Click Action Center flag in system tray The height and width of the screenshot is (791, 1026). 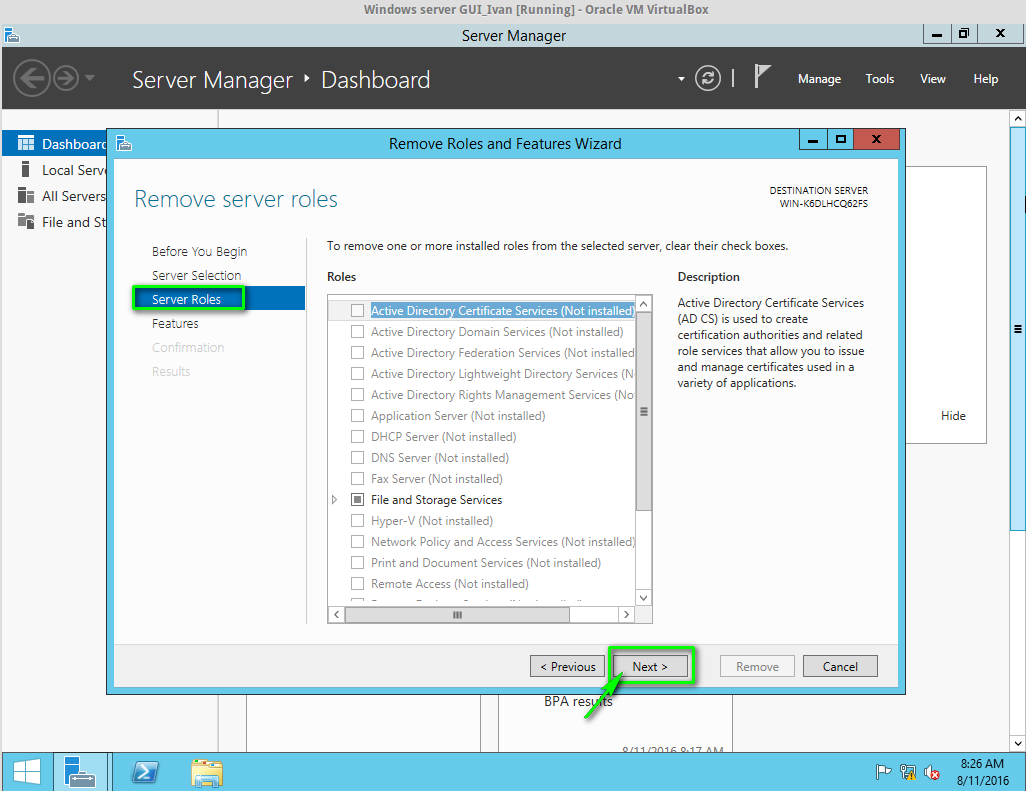(x=883, y=772)
